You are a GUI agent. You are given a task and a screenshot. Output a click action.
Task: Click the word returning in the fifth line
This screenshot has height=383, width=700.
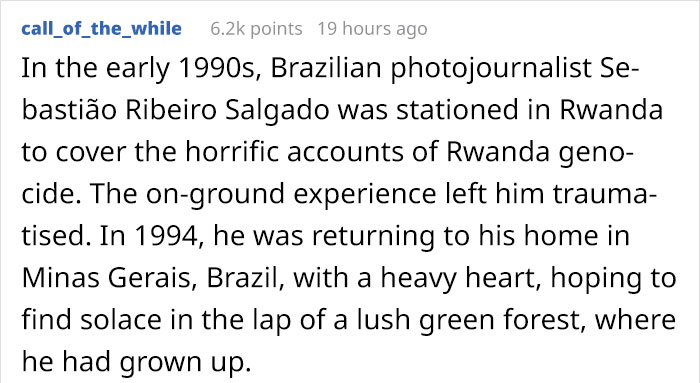click(373, 237)
